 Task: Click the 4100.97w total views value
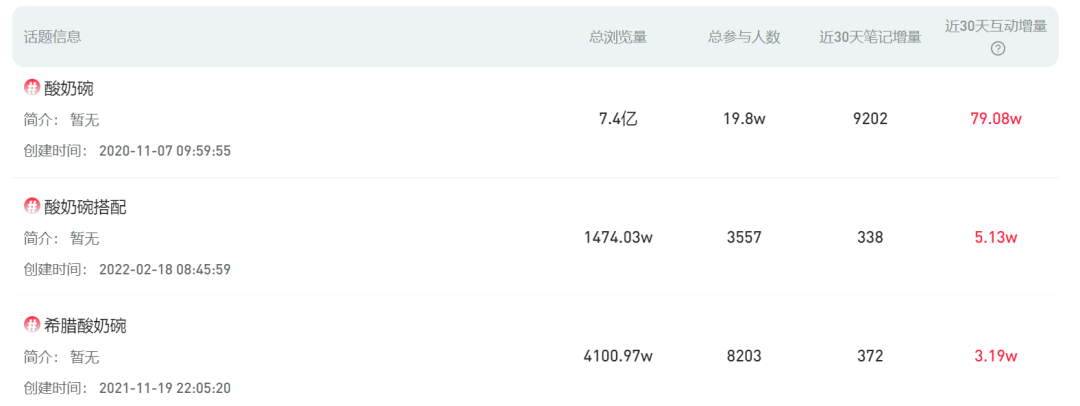coord(618,356)
